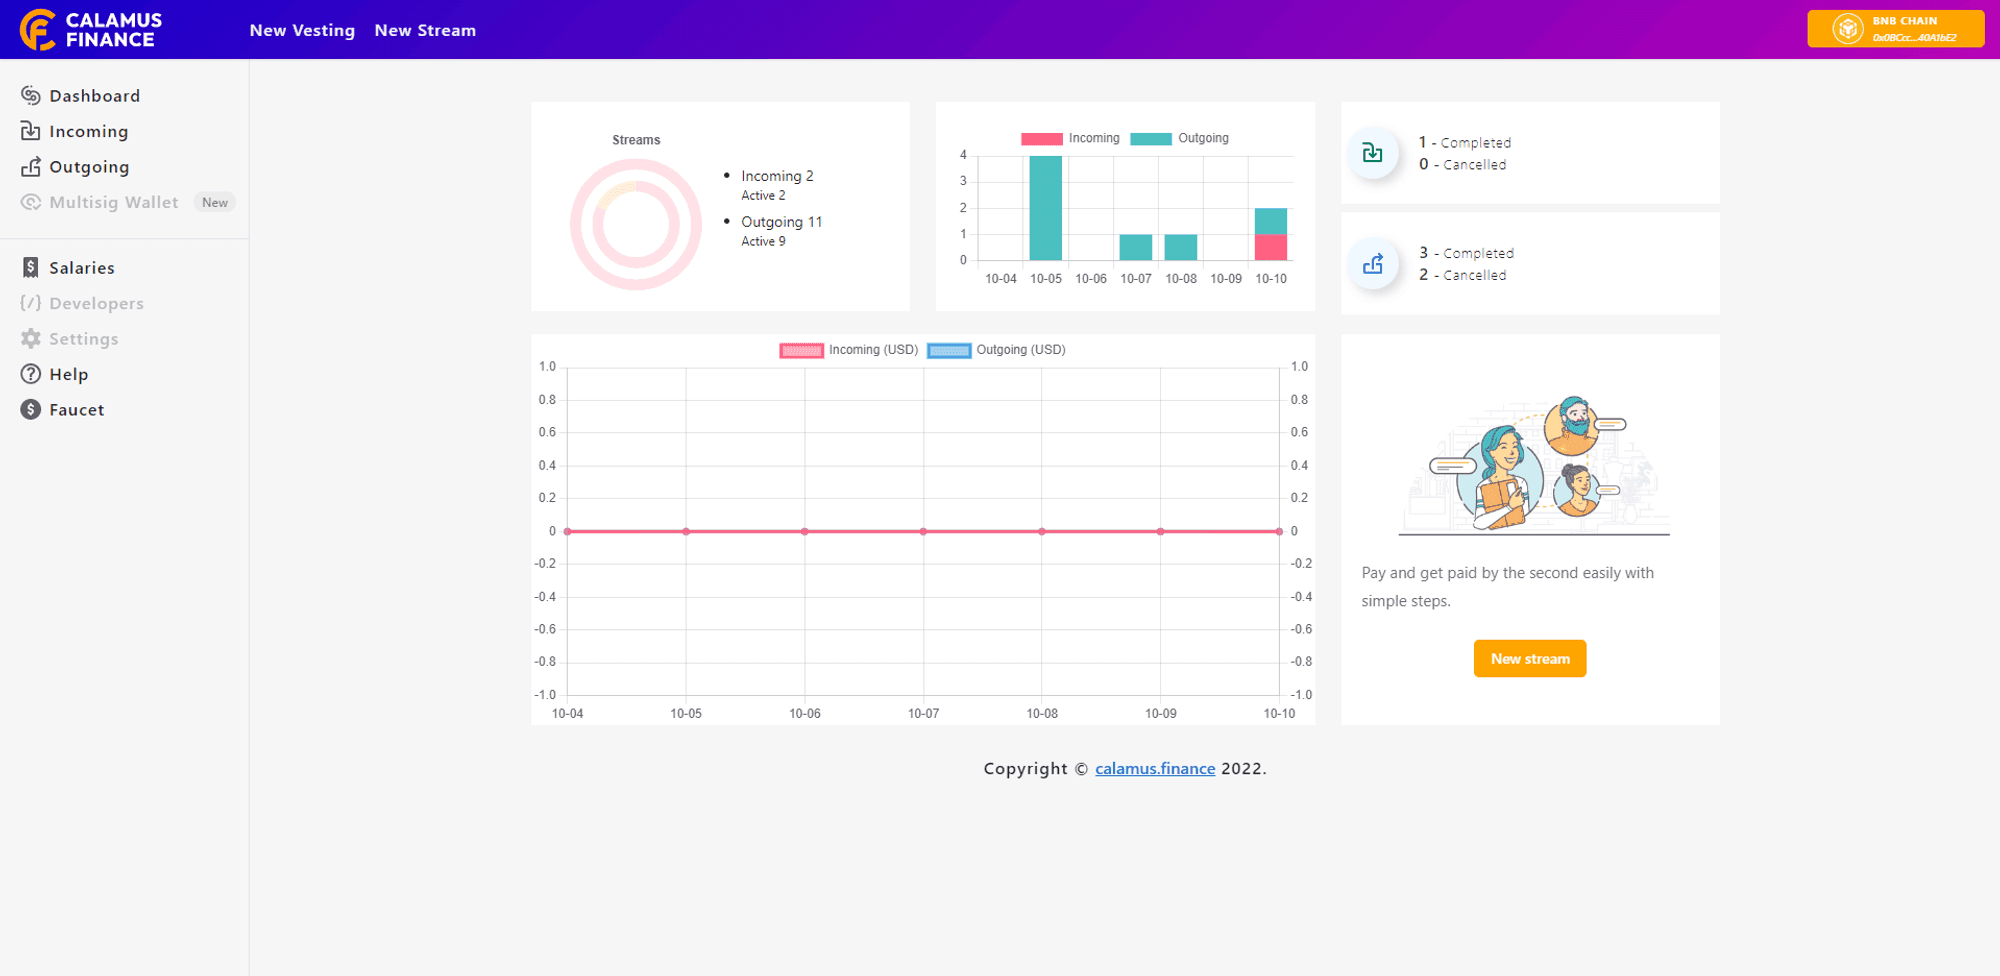Click the 10-10 data point on line chart
Viewport: 2000px width, 976px height.
point(1279,531)
